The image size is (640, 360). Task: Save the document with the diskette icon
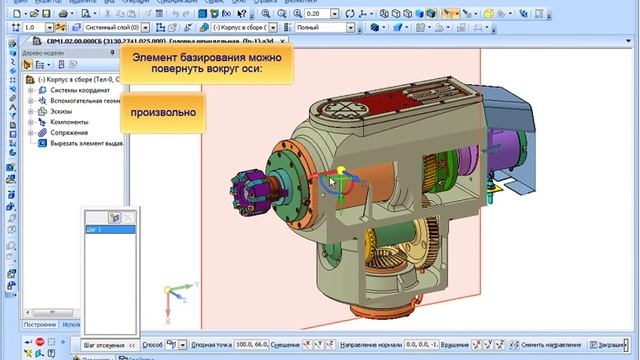(x=46, y=13)
